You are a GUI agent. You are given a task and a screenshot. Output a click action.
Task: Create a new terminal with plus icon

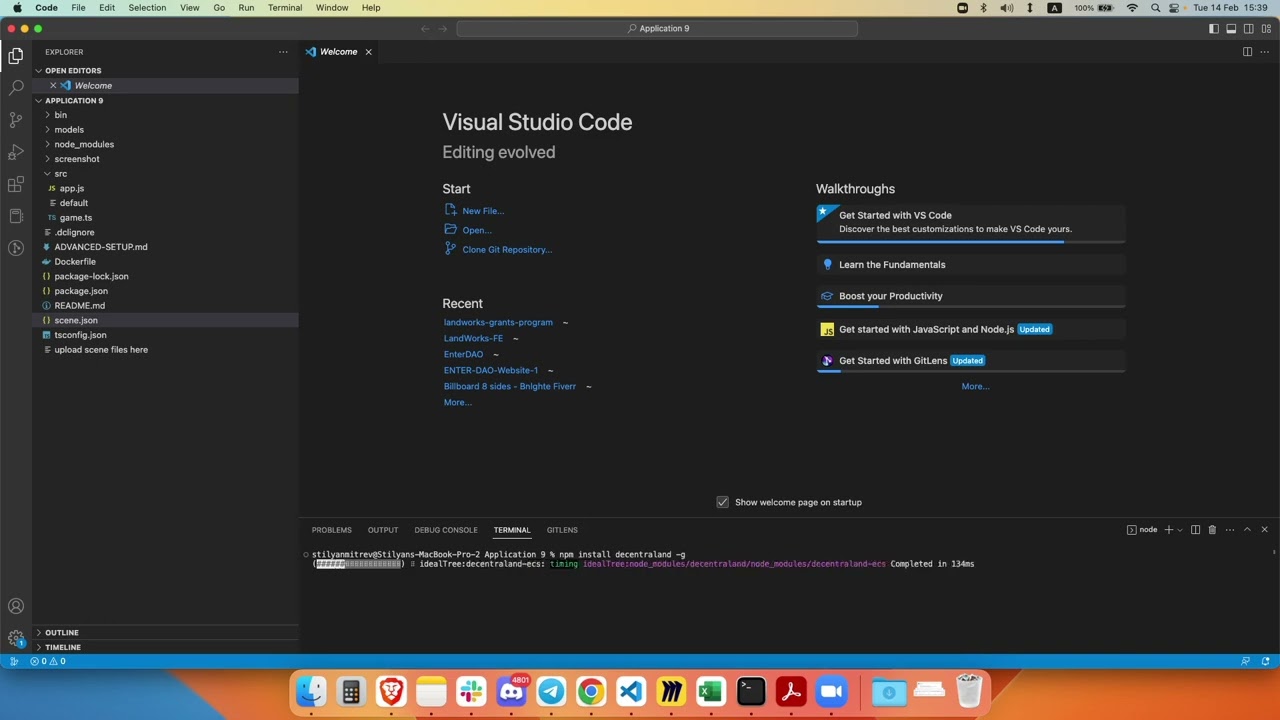point(1168,530)
